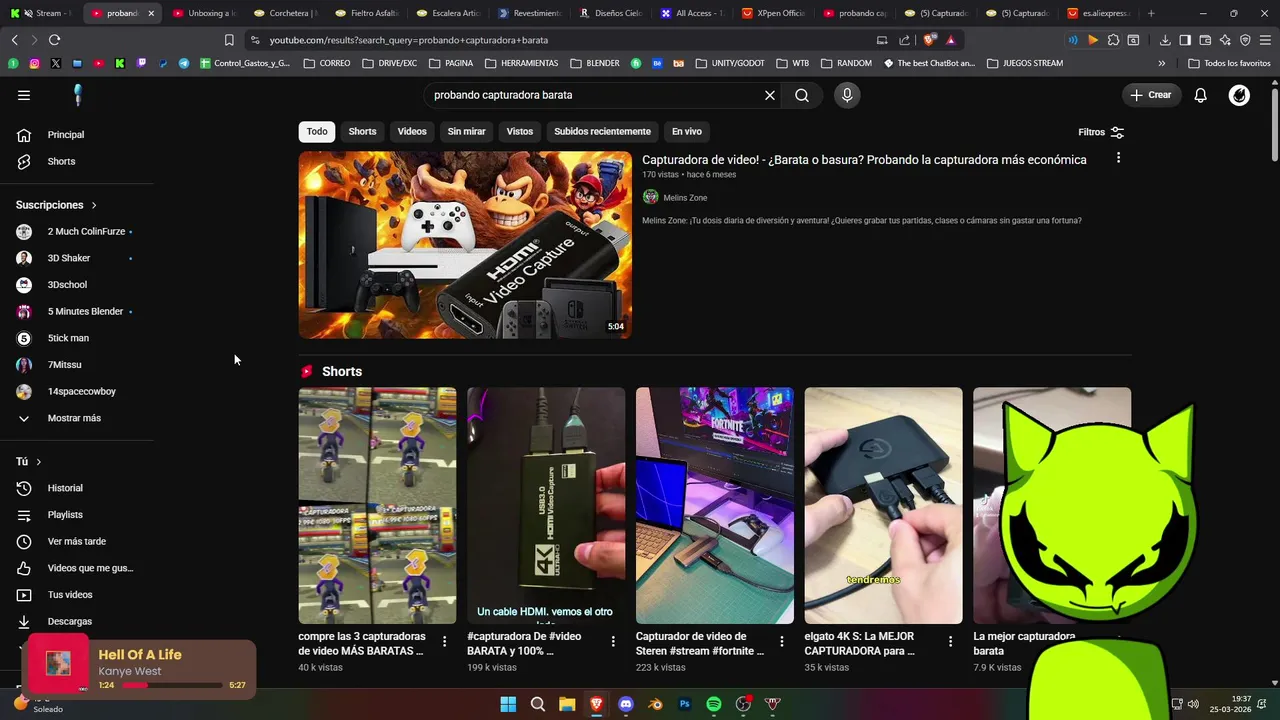The width and height of the screenshot is (1280, 720).
Task: Seek the Hell Of A Life progress bar
Action: [x=172, y=685]
